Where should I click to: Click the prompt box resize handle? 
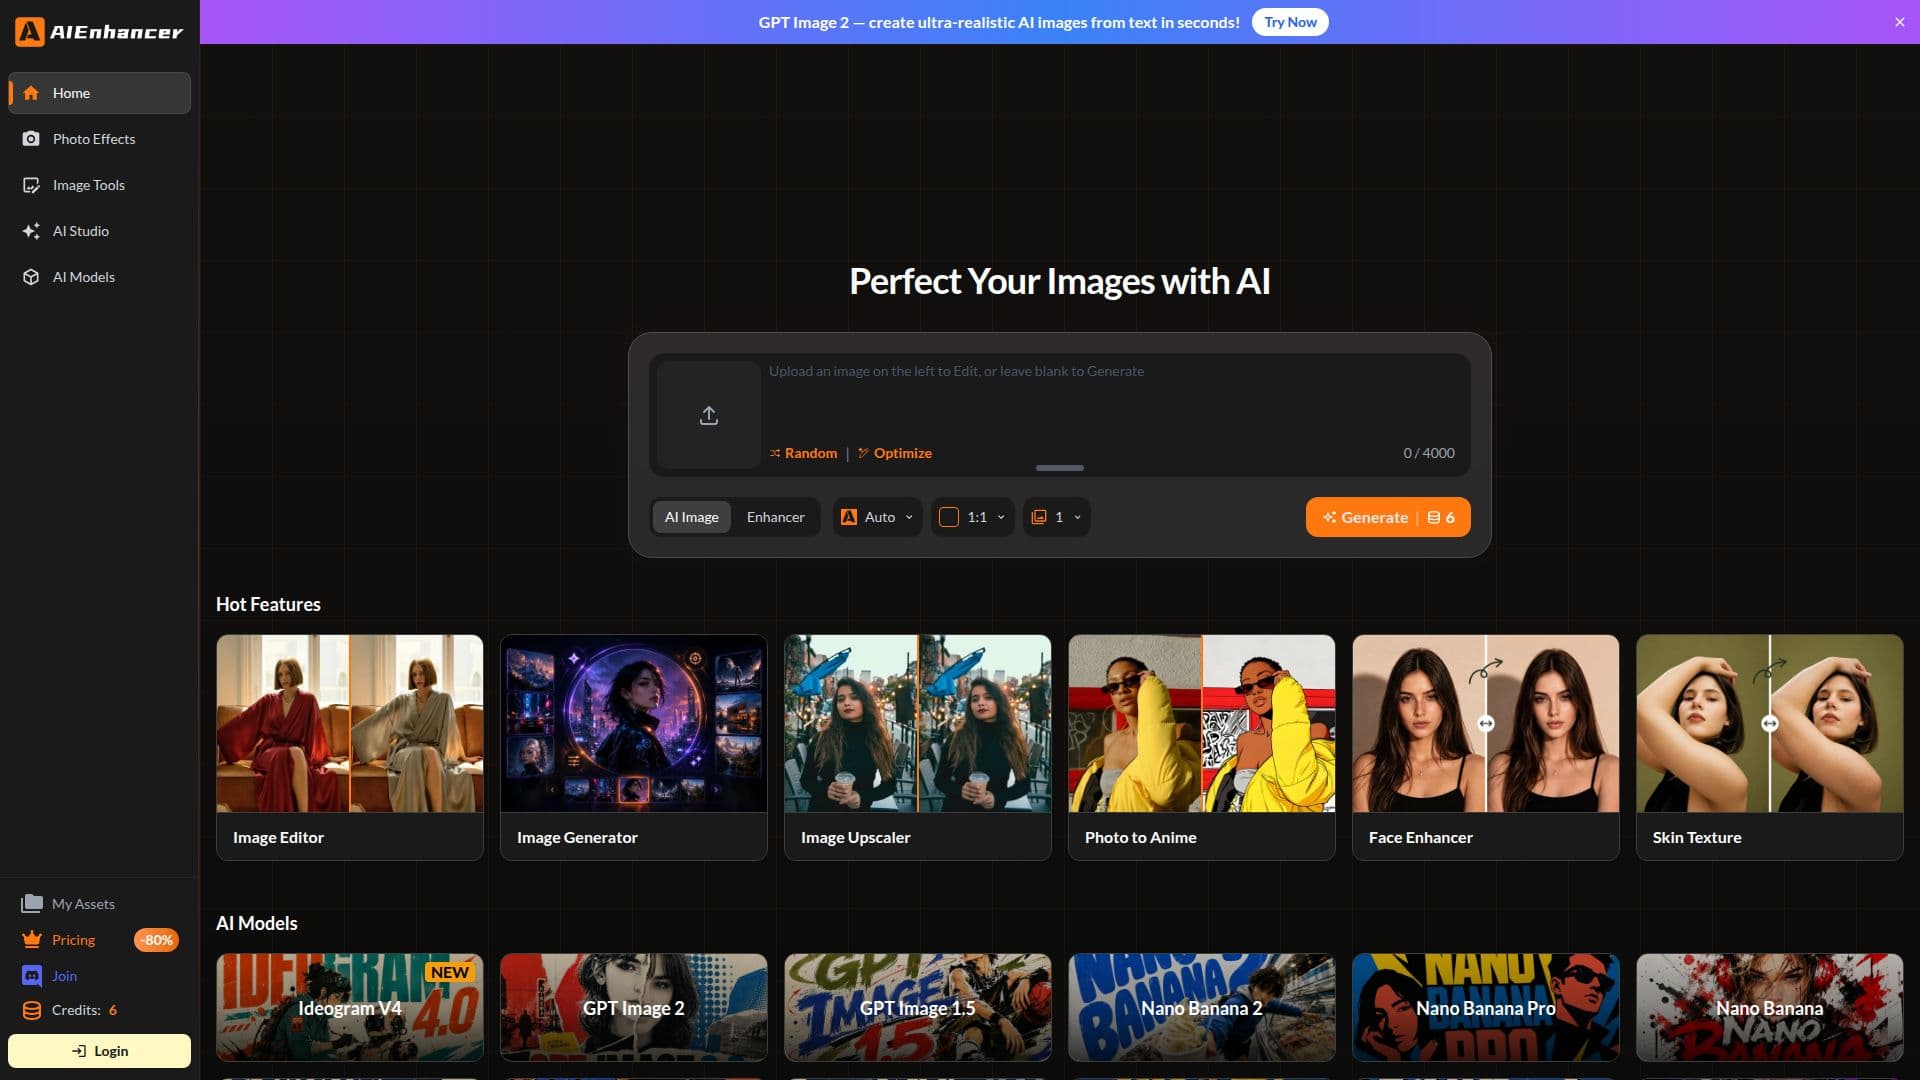pyautogui.click(x=1060, y=468)
